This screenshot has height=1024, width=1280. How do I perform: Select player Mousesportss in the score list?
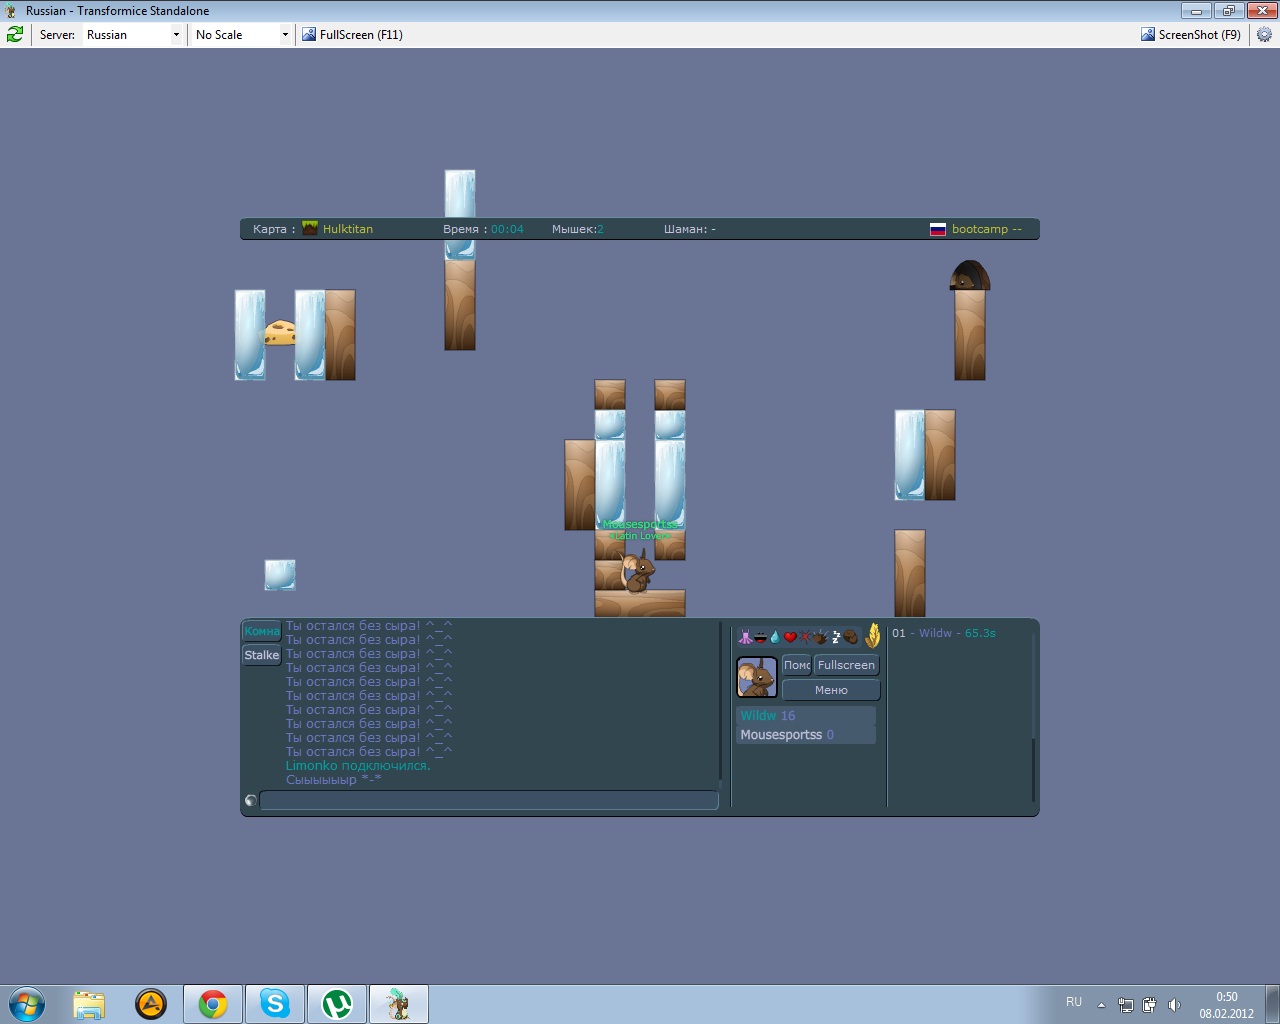click(806, 735)
